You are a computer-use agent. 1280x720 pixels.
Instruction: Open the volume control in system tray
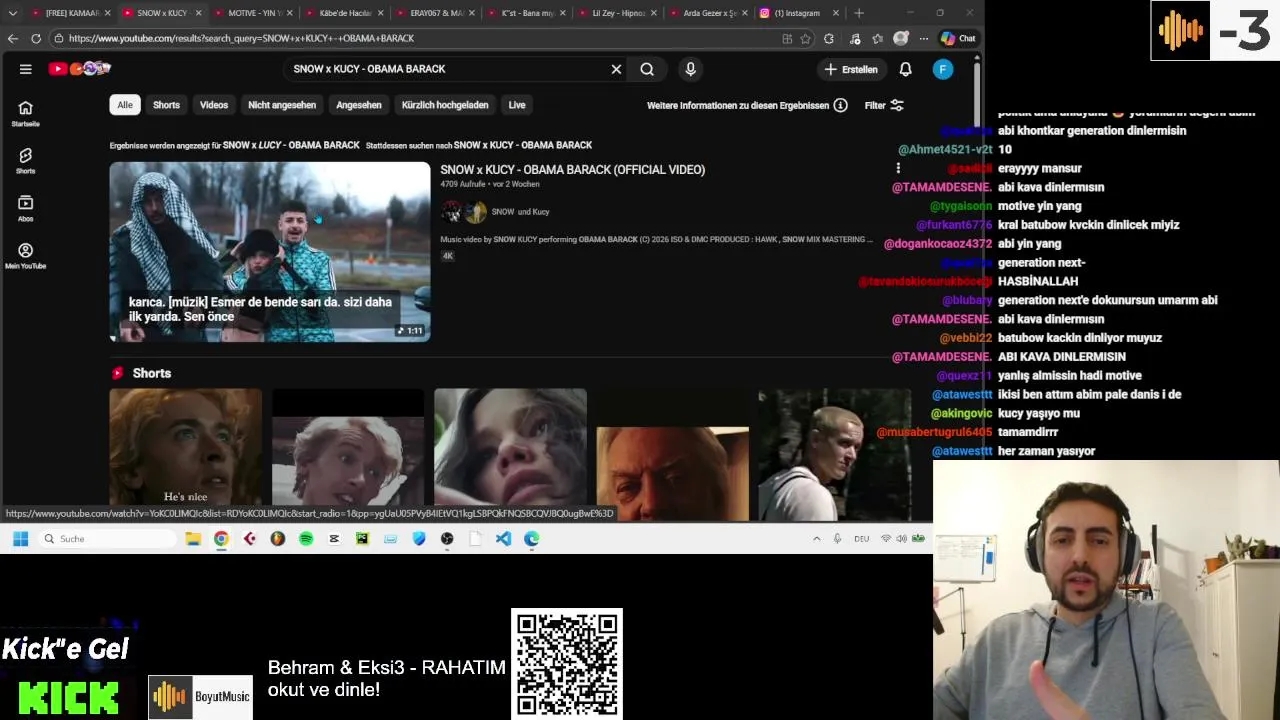click(901, 539)
